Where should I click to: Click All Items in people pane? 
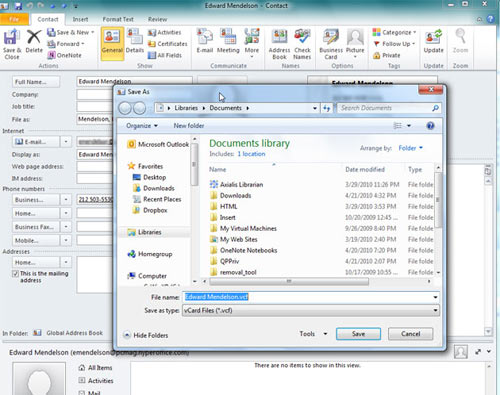click(95, 368)
